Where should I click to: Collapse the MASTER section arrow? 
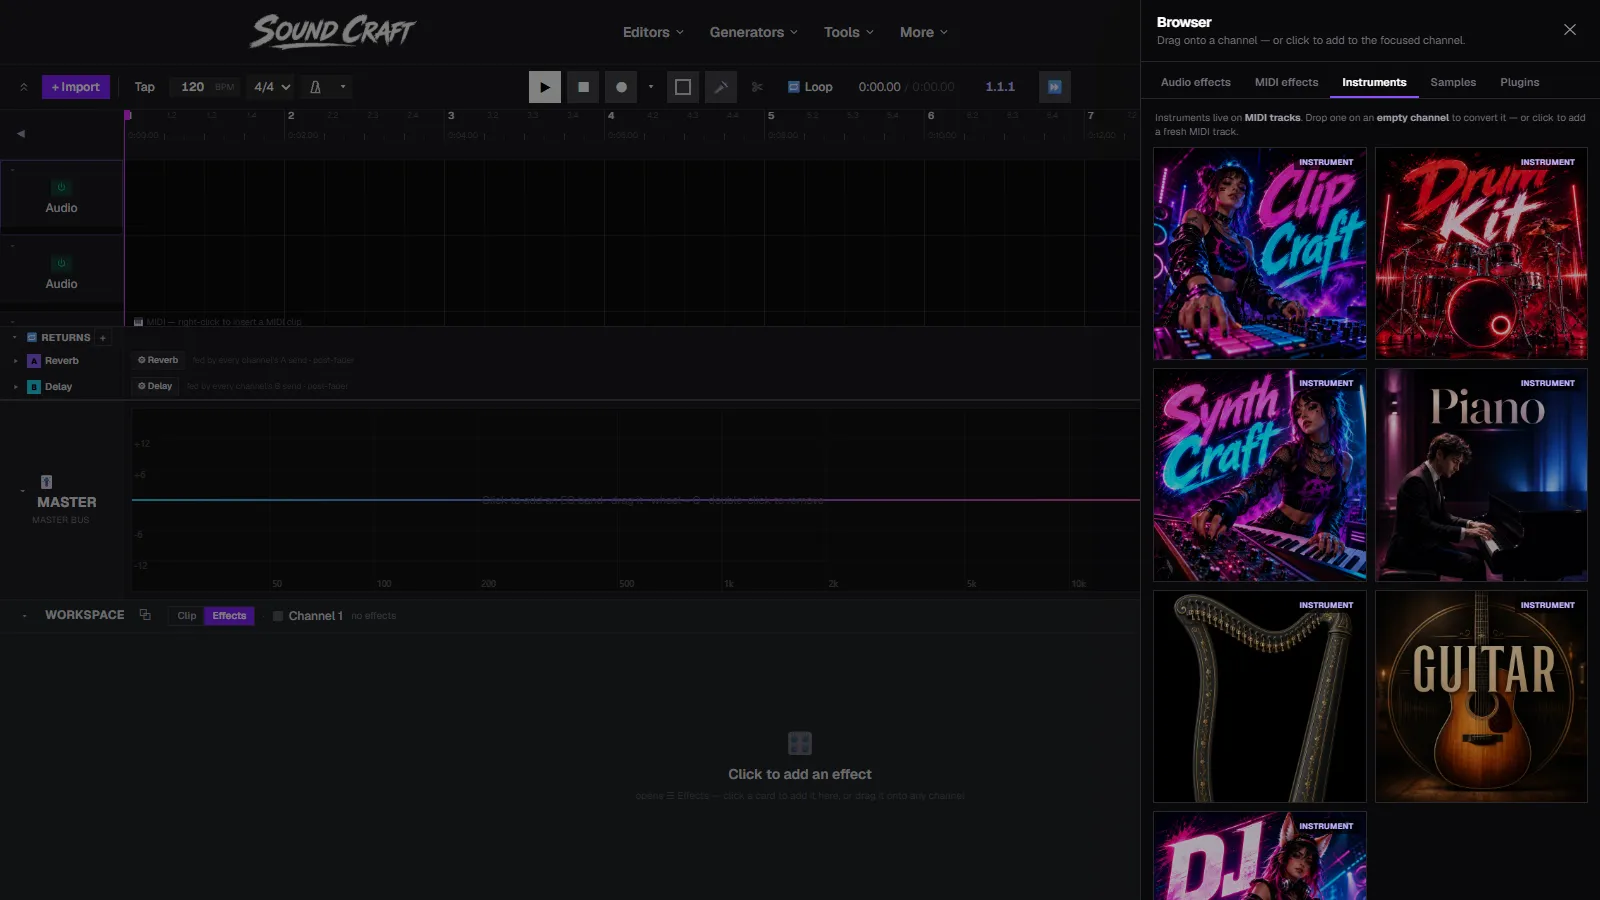click(x=22, y=491)
